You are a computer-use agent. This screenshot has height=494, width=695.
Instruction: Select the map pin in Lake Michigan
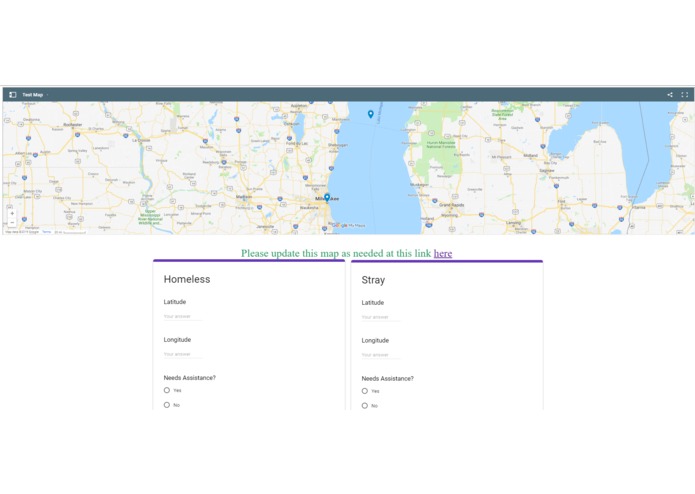click(x=371, y=114)
